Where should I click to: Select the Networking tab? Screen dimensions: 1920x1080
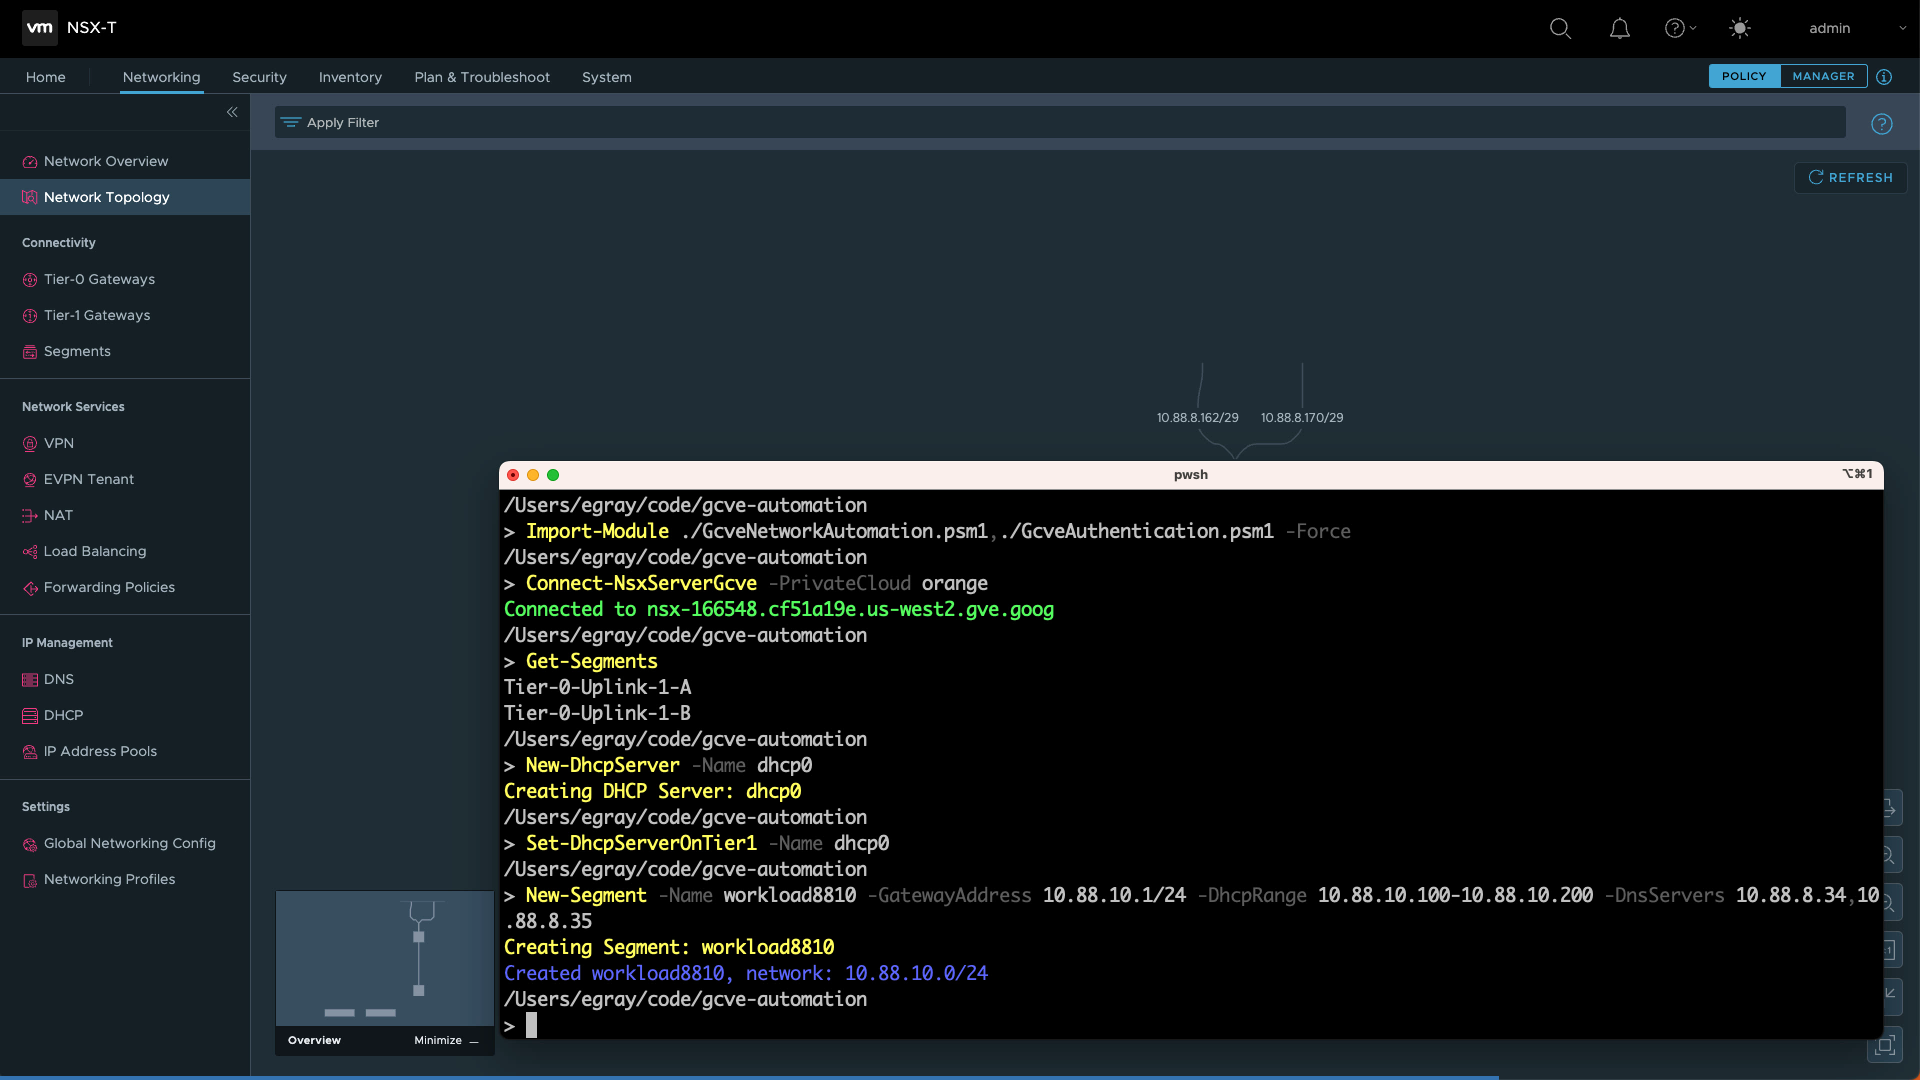[x=161, y=77]
